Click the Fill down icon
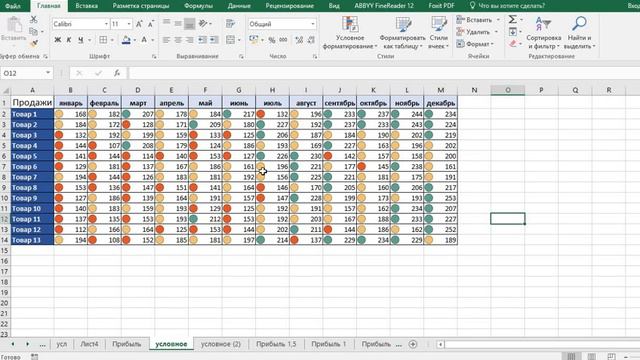The height and width of the screenshot is (360, 640). pyautogui.click(x=513, y=31)
